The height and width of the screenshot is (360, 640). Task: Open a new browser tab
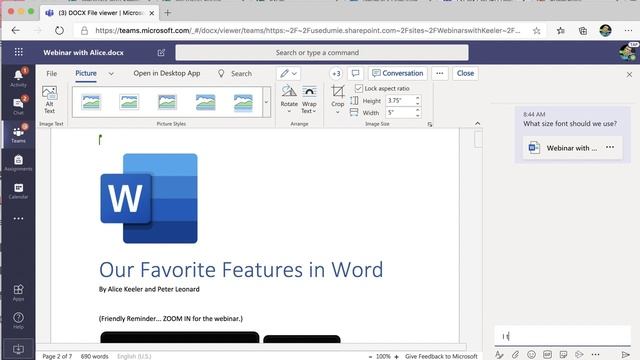pos(167,13)
